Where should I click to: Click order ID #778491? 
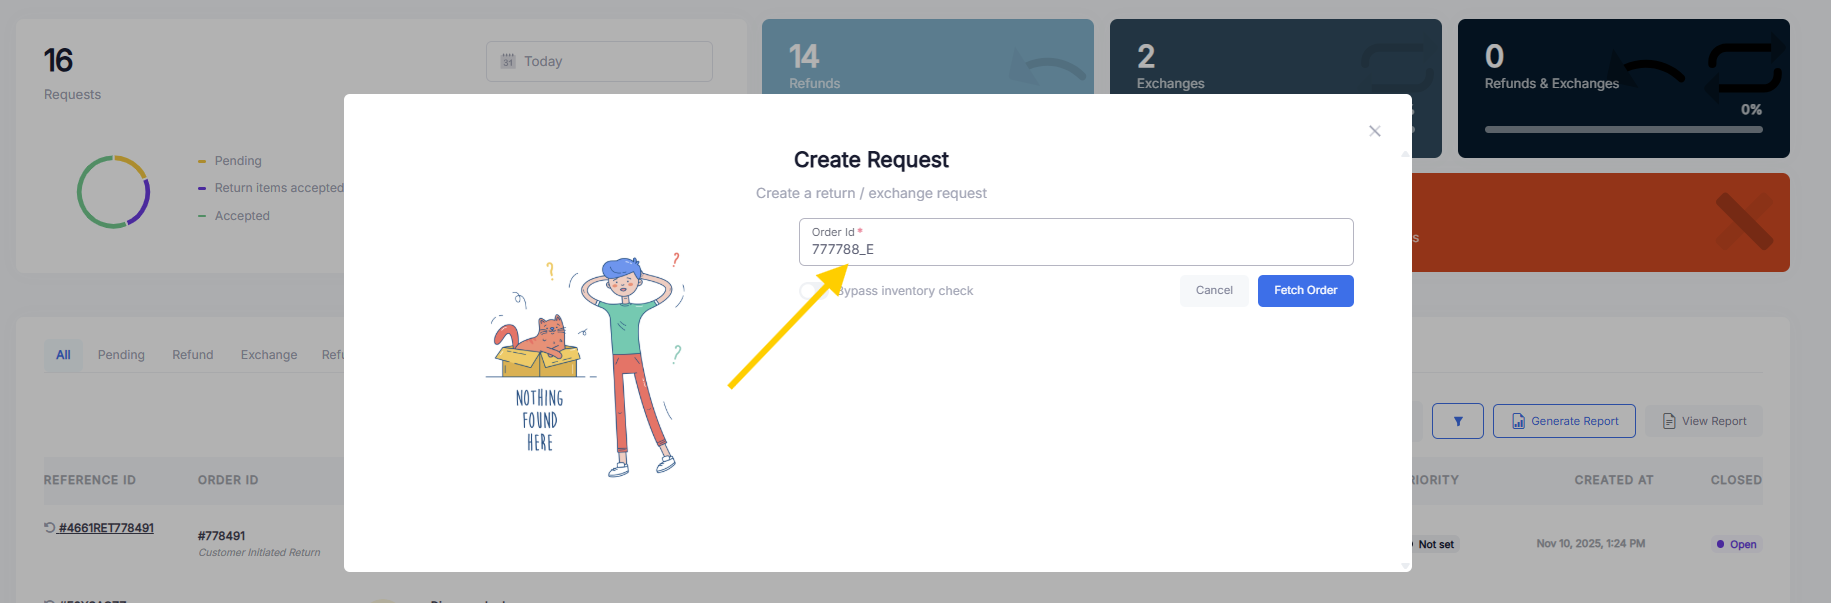coord(221,536)
